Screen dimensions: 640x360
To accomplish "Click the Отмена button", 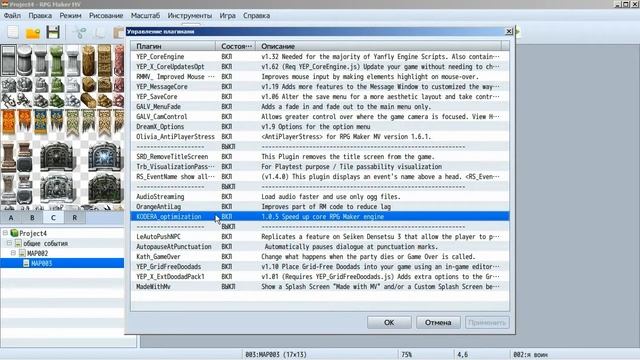I will (x=438, y=322).
